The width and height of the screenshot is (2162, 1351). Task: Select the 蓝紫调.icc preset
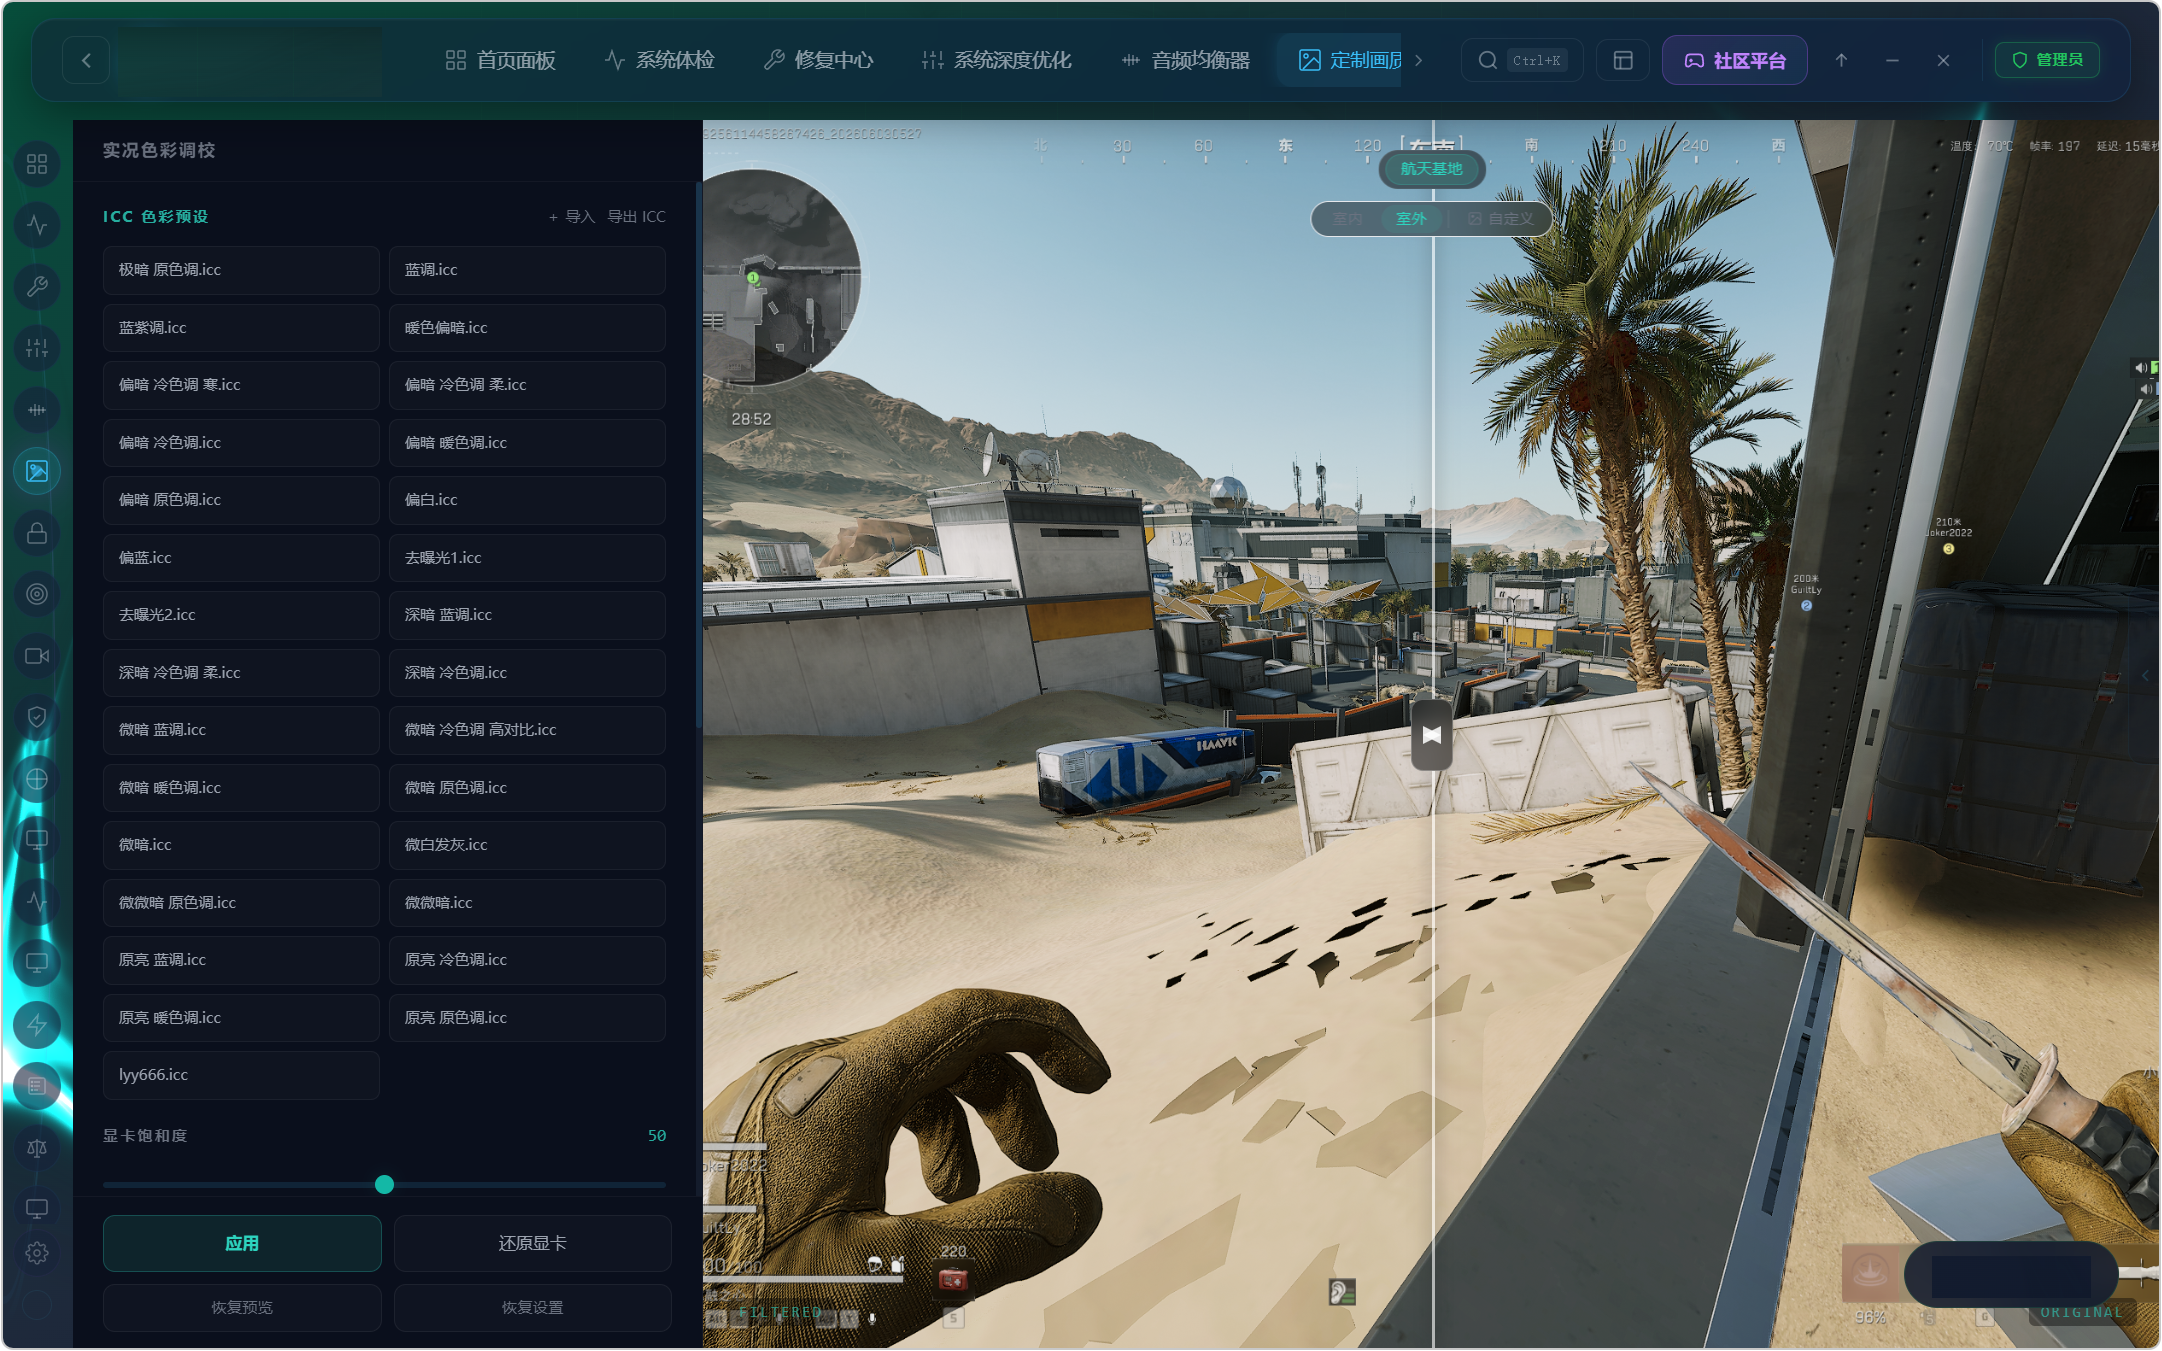241,328
